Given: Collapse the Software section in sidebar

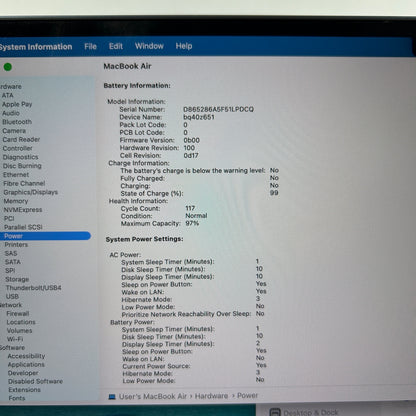Looking at the screenshot, I should (x=12, y=348).
